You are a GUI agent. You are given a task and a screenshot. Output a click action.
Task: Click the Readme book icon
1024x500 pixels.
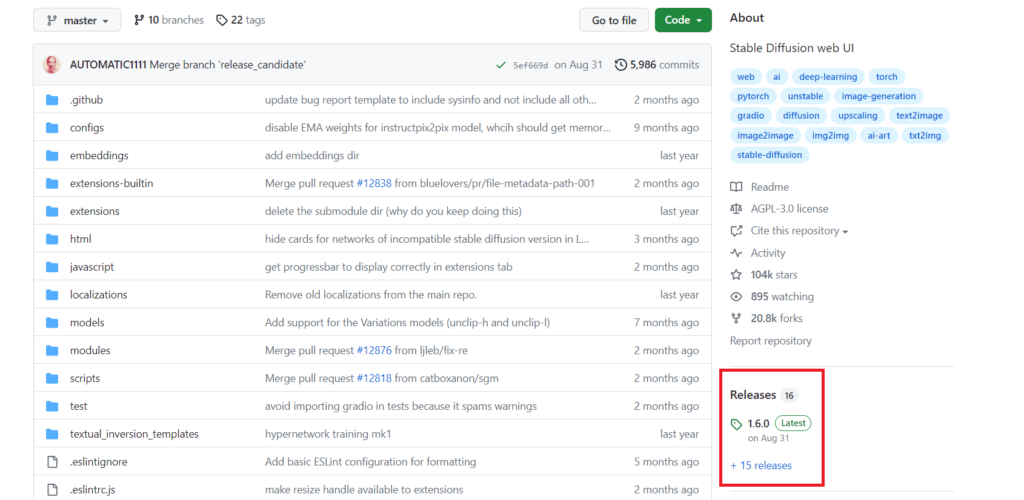coord(736,187)
